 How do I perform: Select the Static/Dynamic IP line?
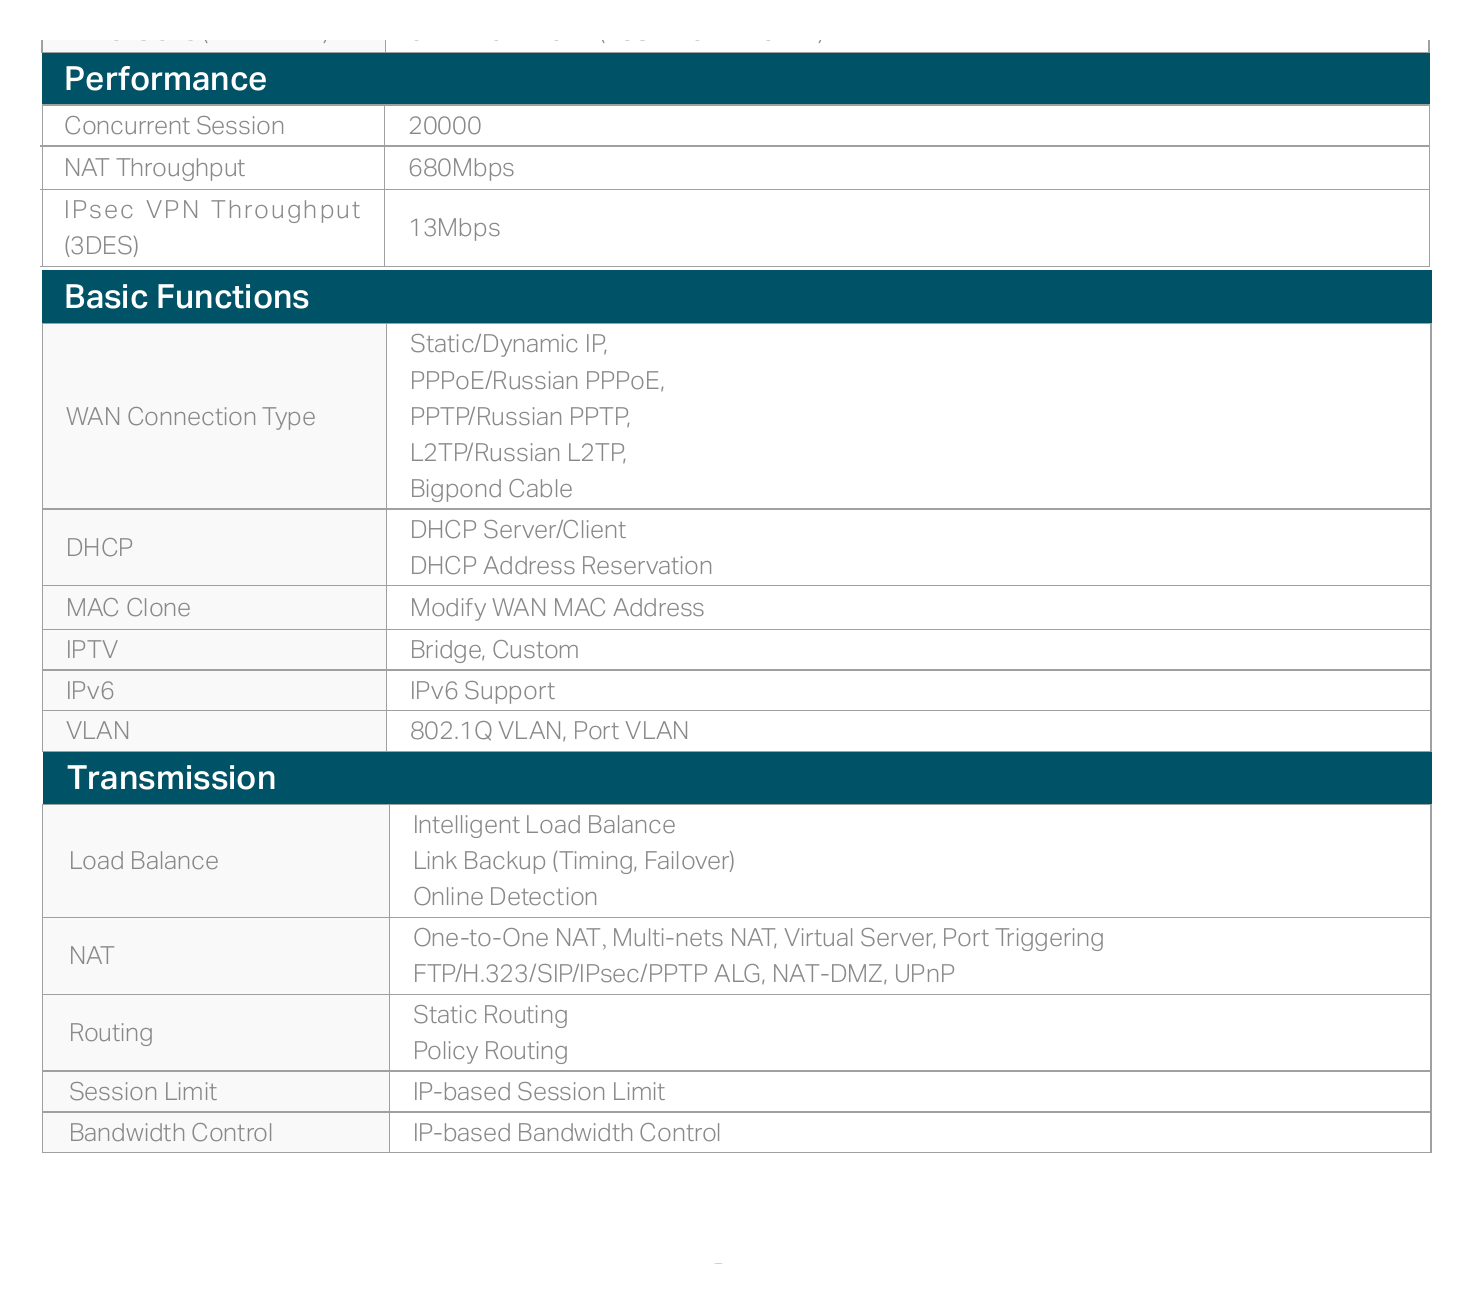coord(508,344)
